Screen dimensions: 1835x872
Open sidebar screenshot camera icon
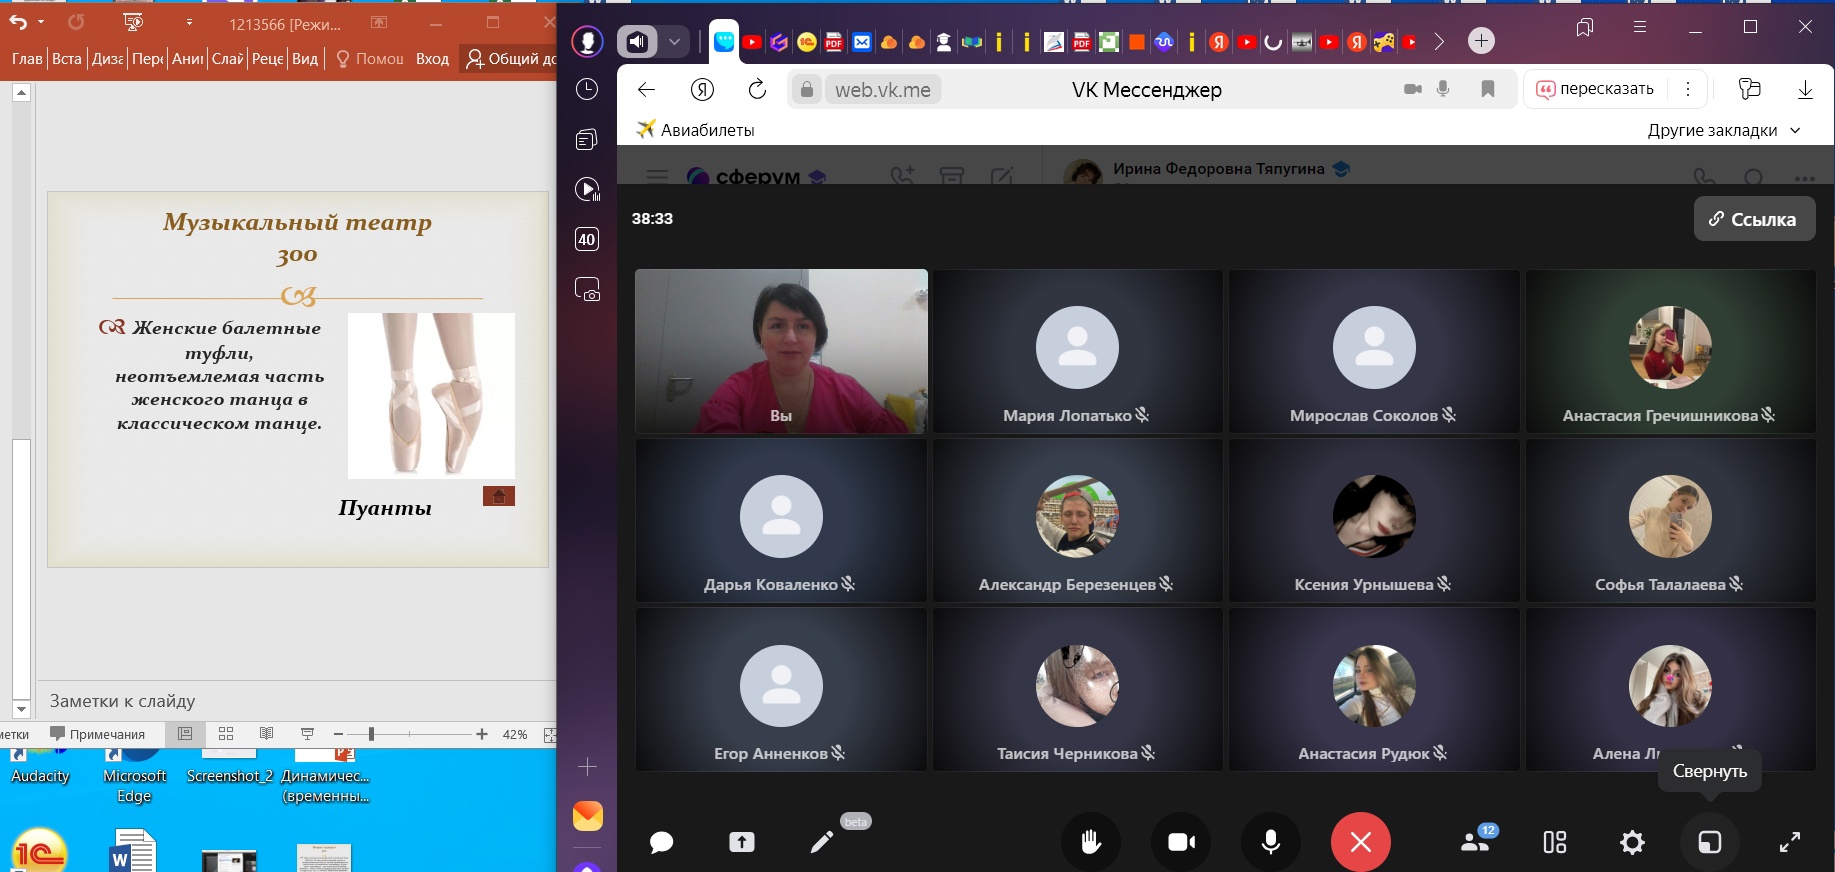click(587, 289)
